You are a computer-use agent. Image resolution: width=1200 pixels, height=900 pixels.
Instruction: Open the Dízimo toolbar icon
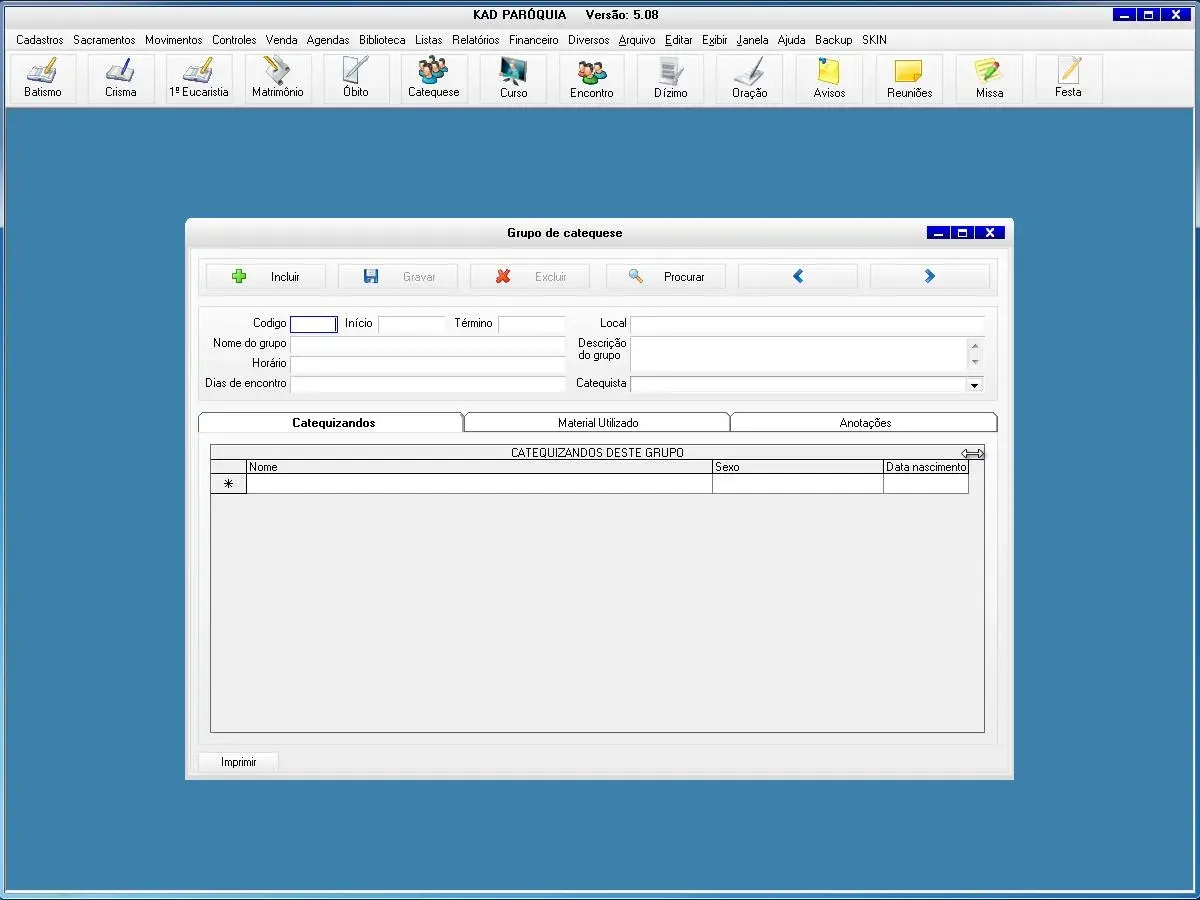671,79
